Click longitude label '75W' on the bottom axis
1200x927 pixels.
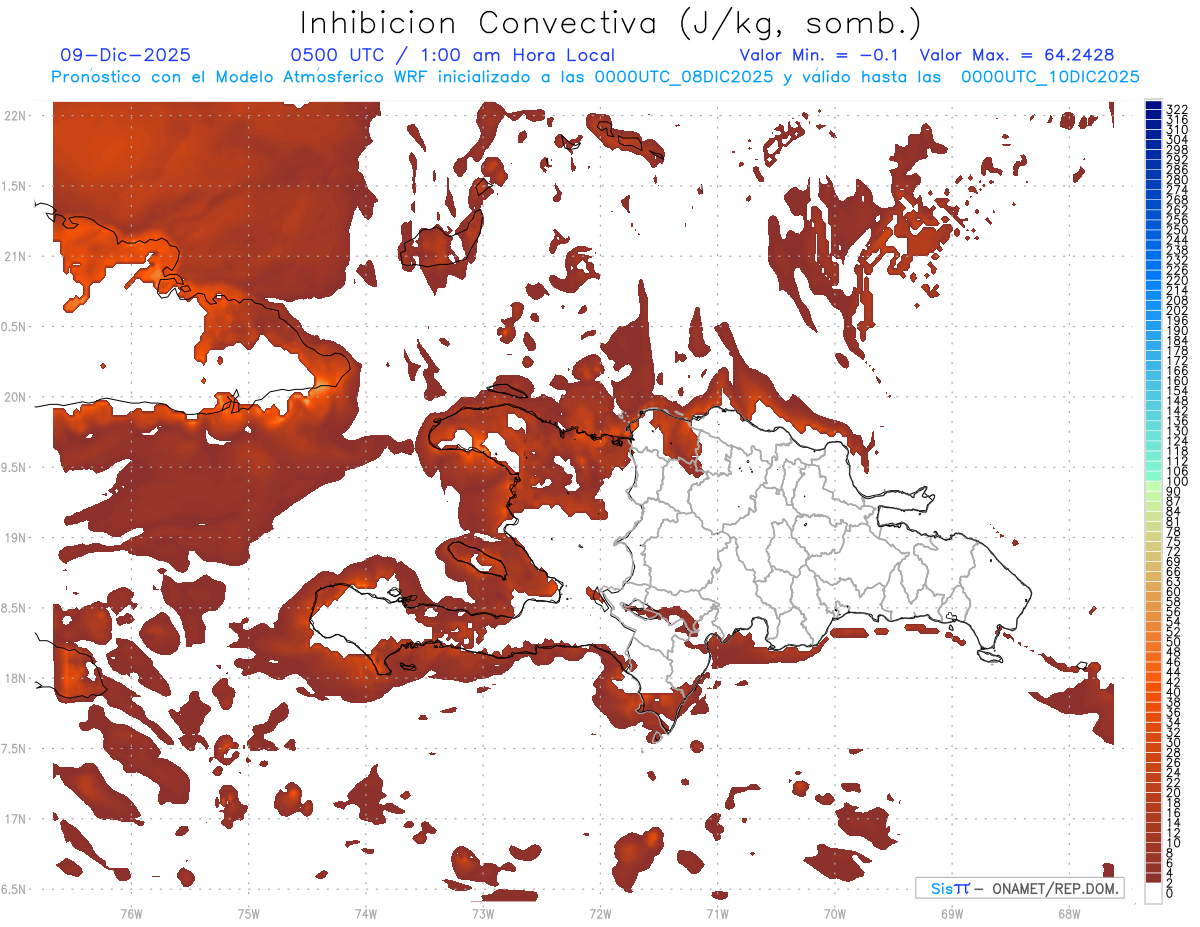(248, 913)
